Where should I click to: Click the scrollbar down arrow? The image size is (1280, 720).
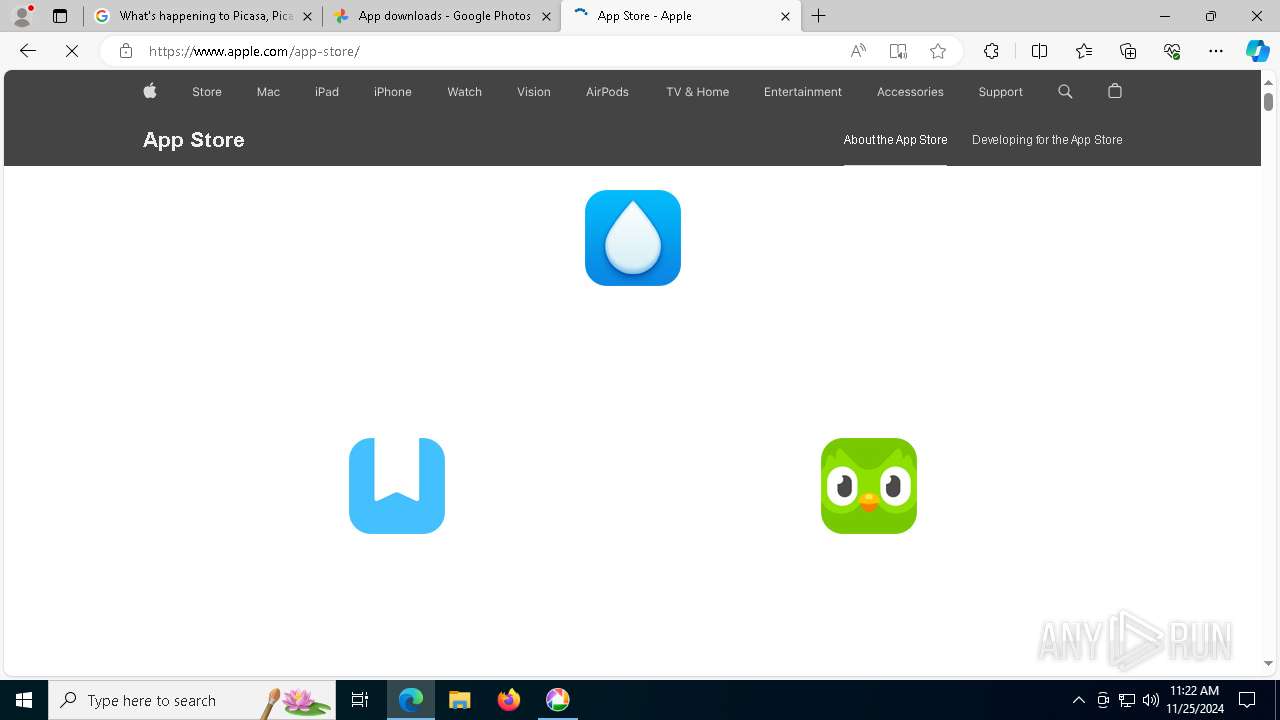[x=1268, y=663]
